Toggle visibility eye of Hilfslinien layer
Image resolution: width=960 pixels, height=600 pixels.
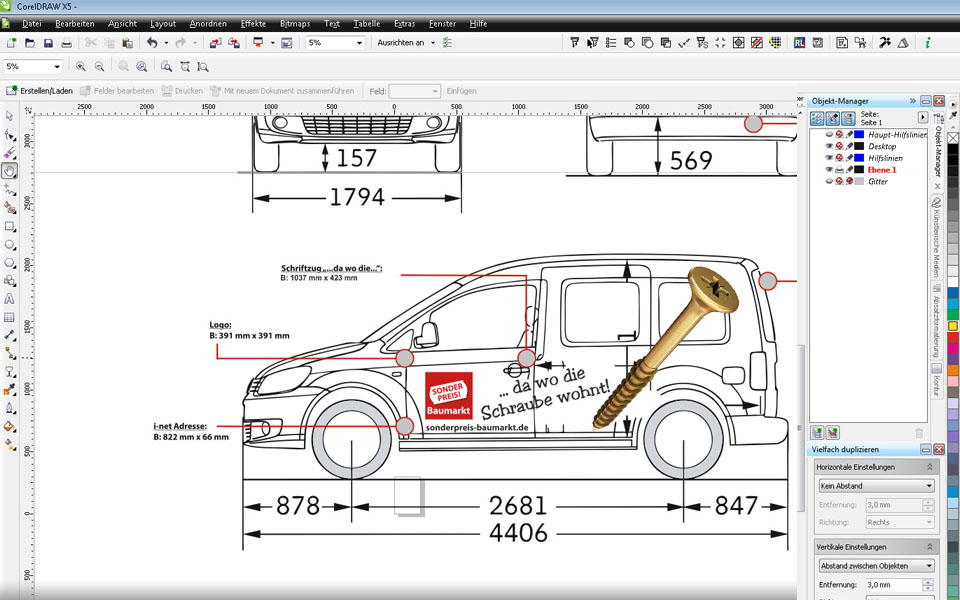coord(829,158)
